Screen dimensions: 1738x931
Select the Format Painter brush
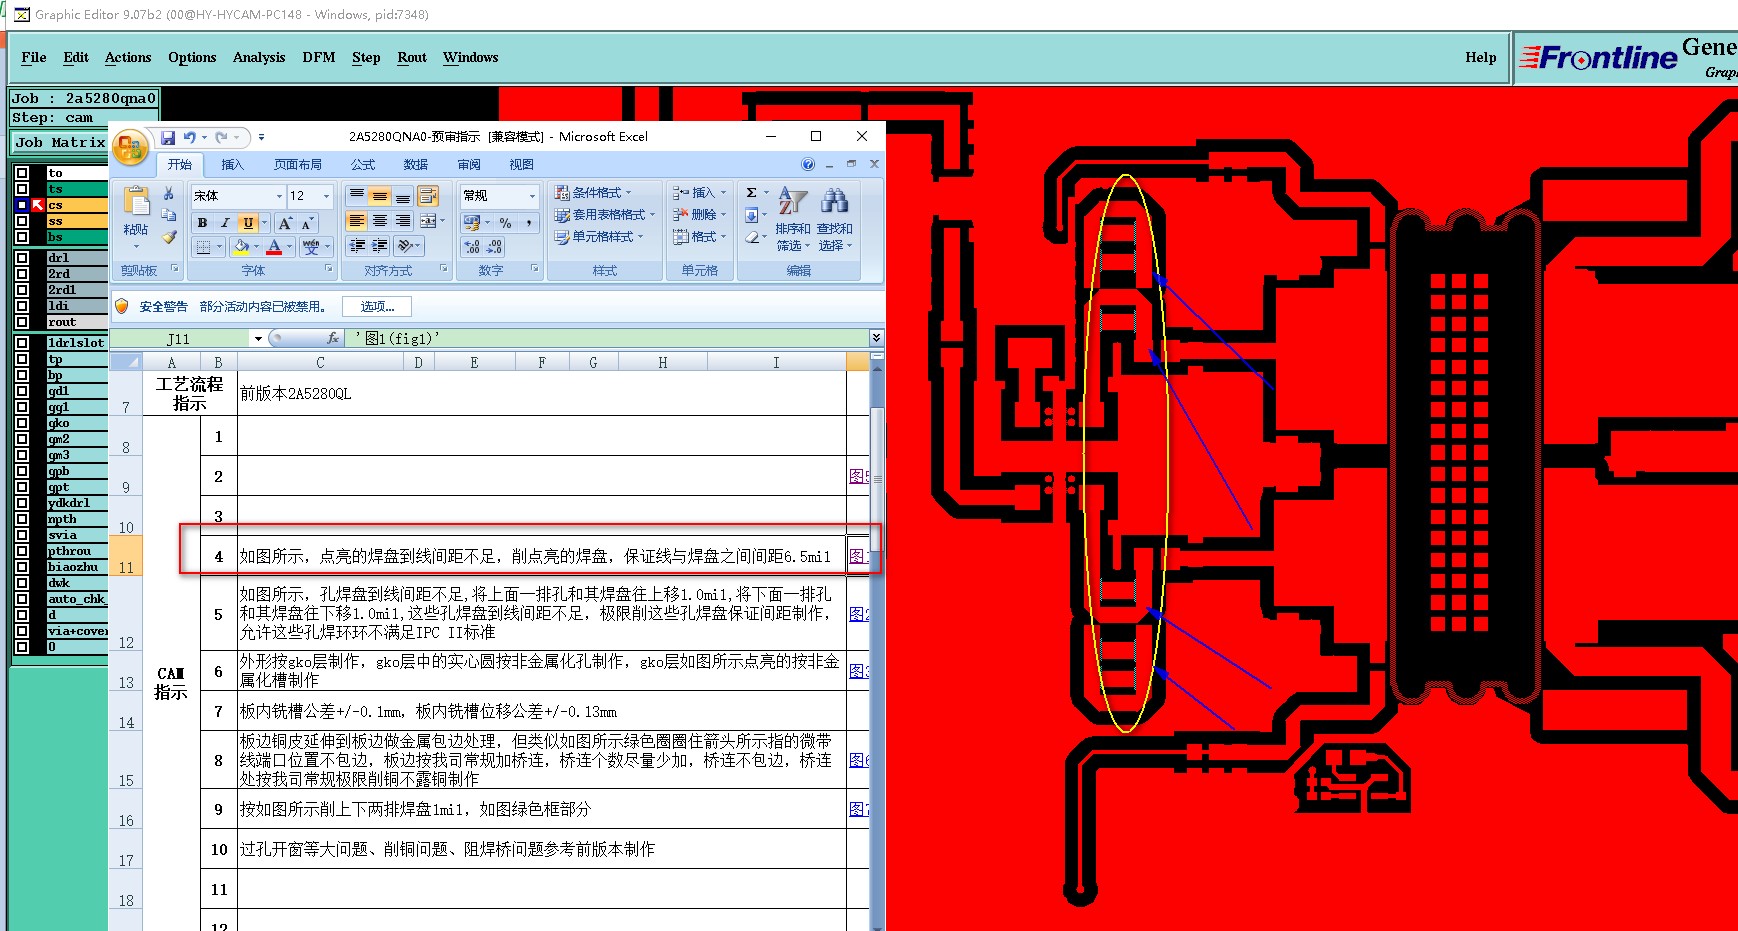pyautogui.click(x=169, y=237)
